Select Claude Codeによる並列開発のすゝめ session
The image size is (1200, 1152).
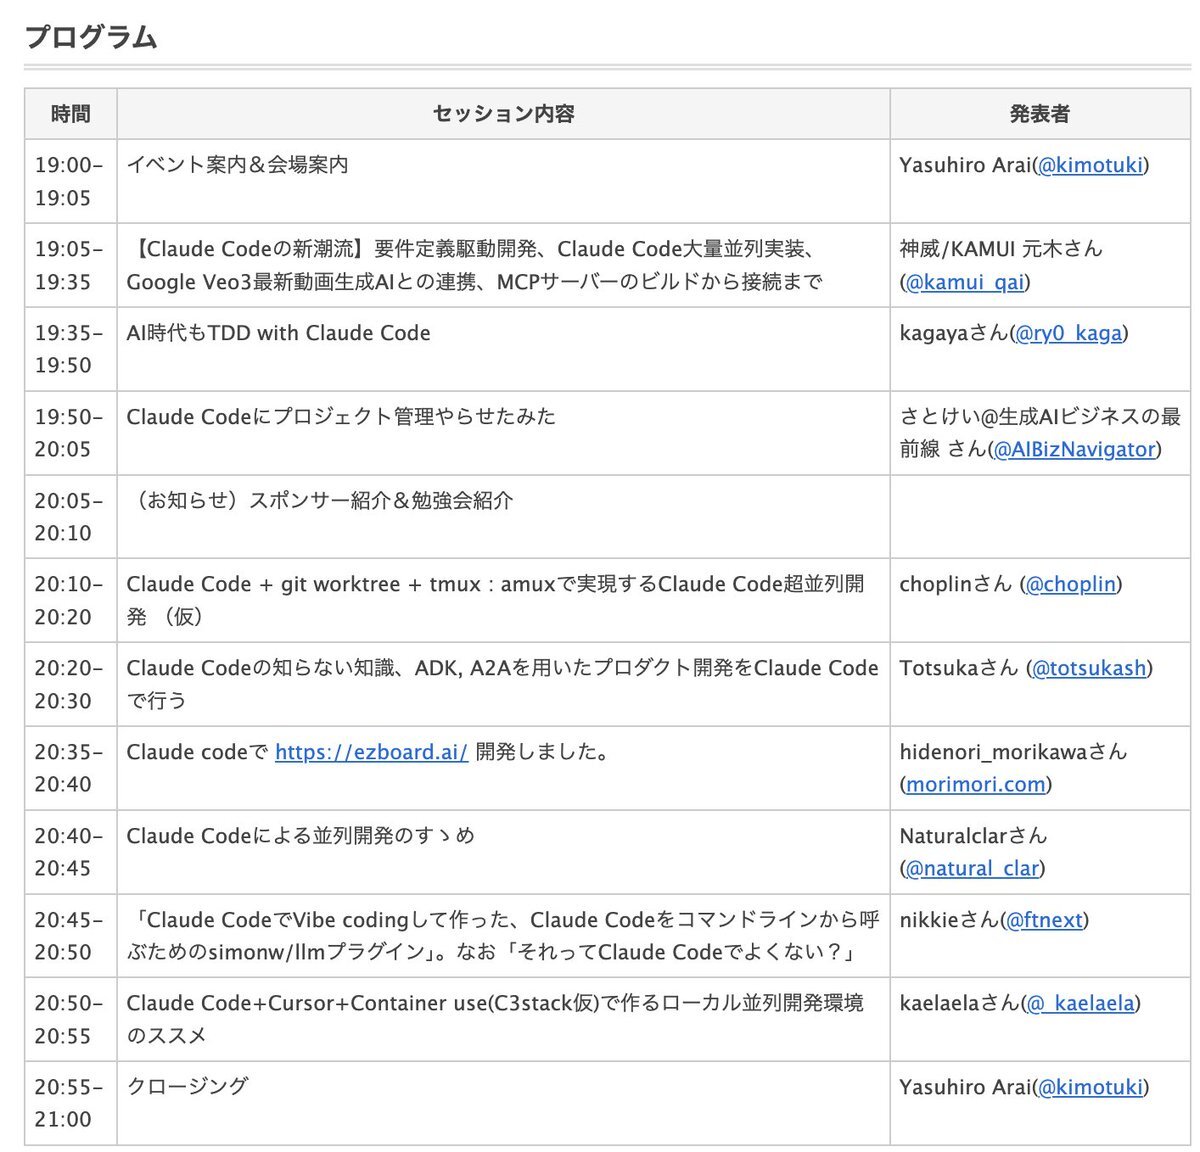[301, 836]
